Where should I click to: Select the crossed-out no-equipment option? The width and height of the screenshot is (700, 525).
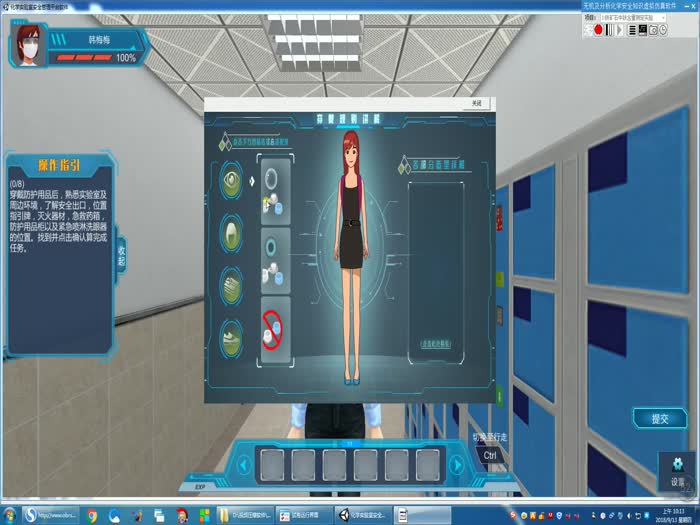coord(275,329)
